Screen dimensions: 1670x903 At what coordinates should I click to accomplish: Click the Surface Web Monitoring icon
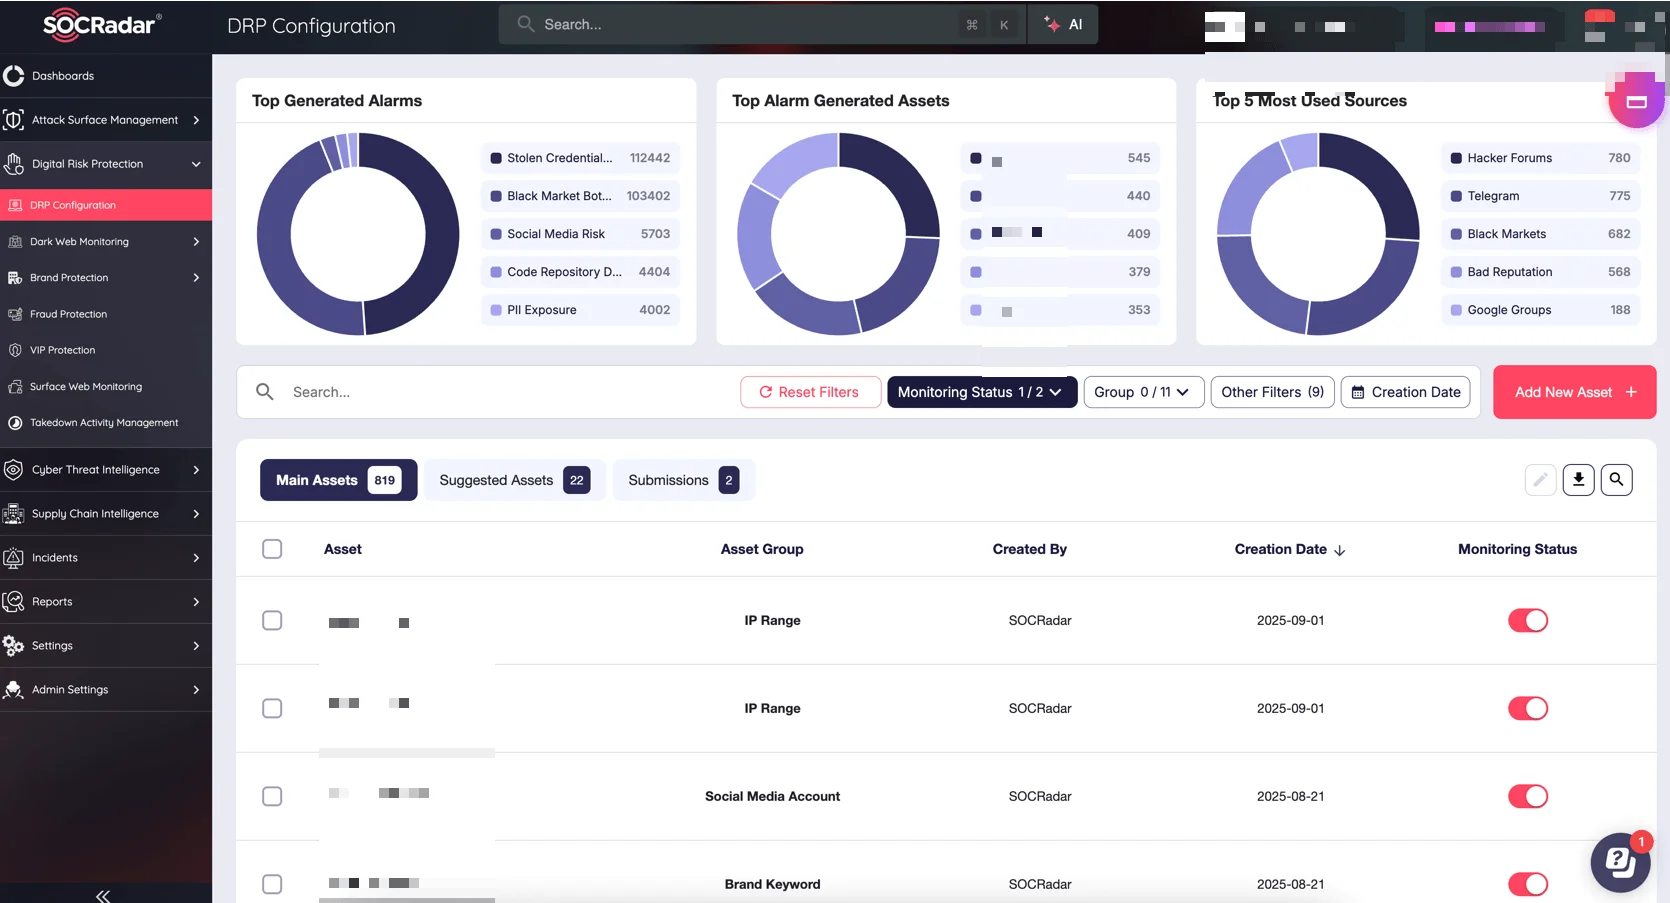pos(15,386)
